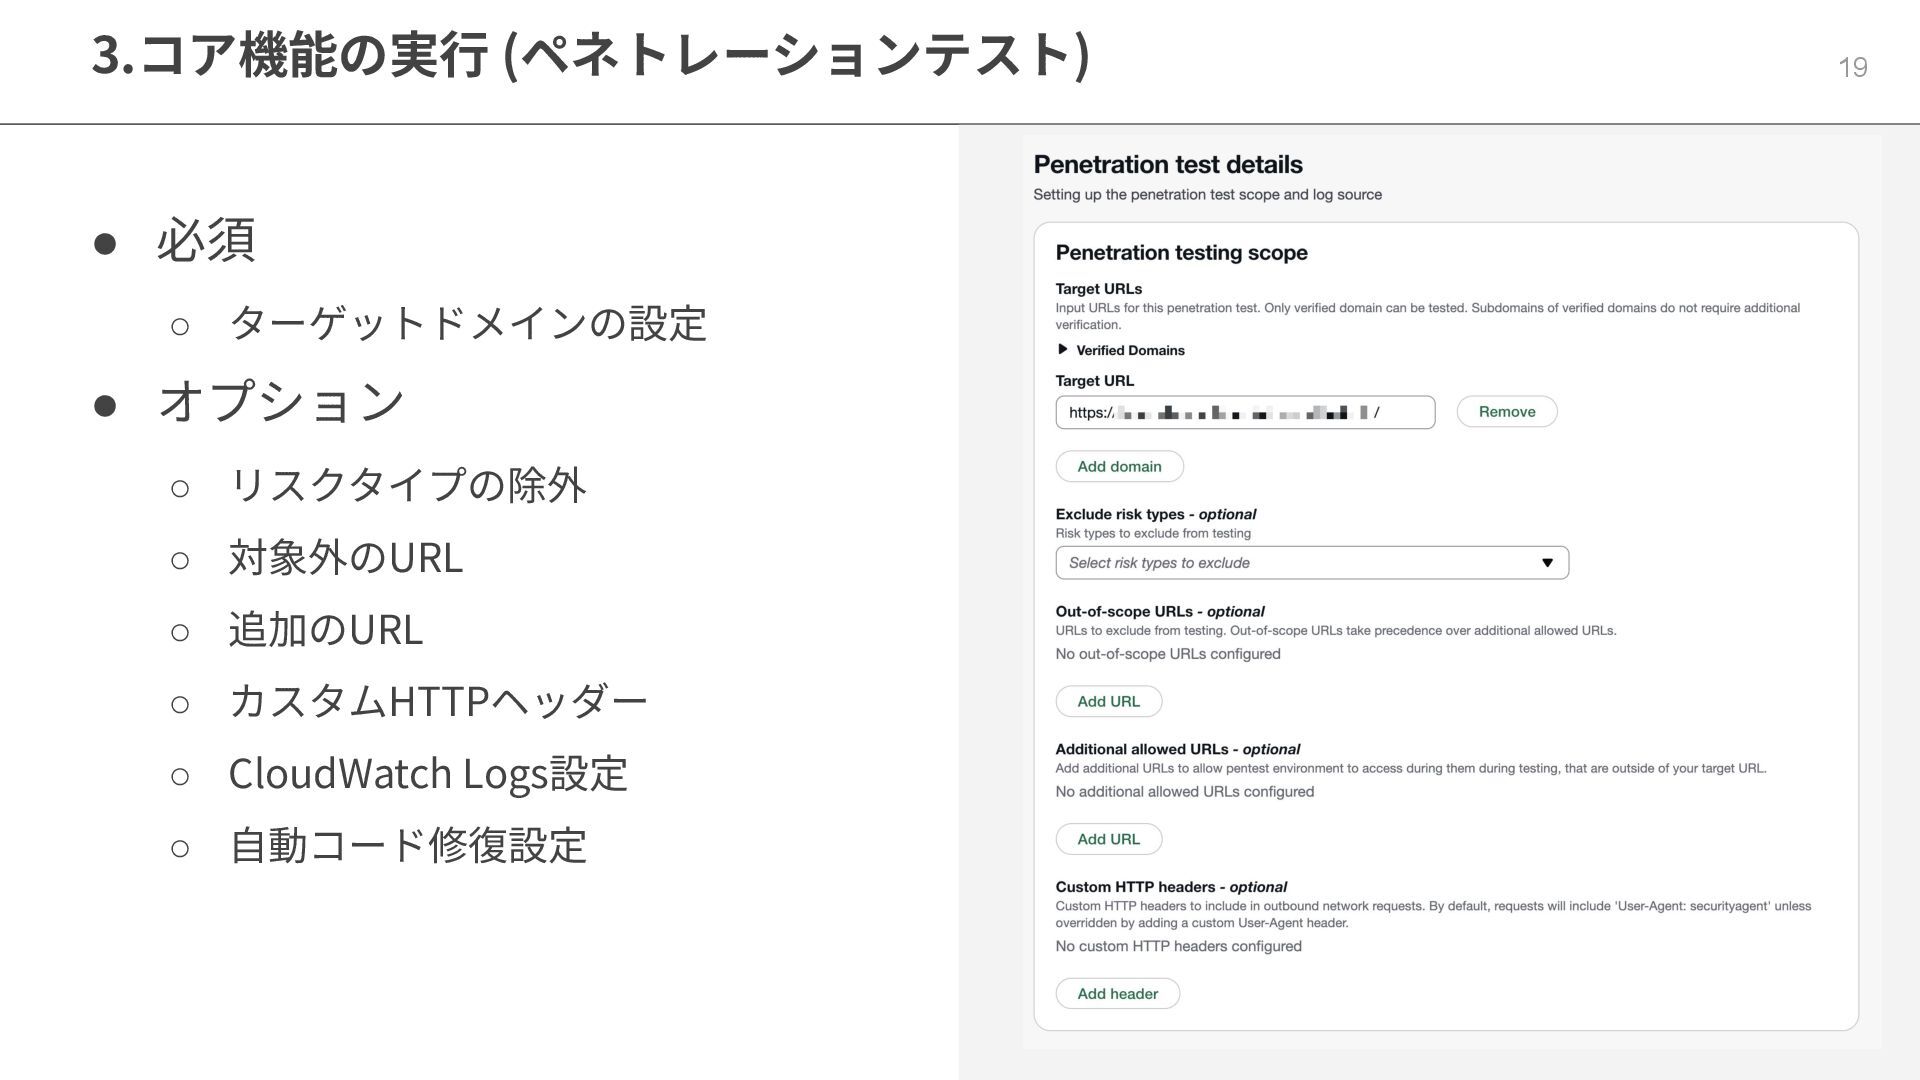Click the Penetration testing scope heading

1181,253
